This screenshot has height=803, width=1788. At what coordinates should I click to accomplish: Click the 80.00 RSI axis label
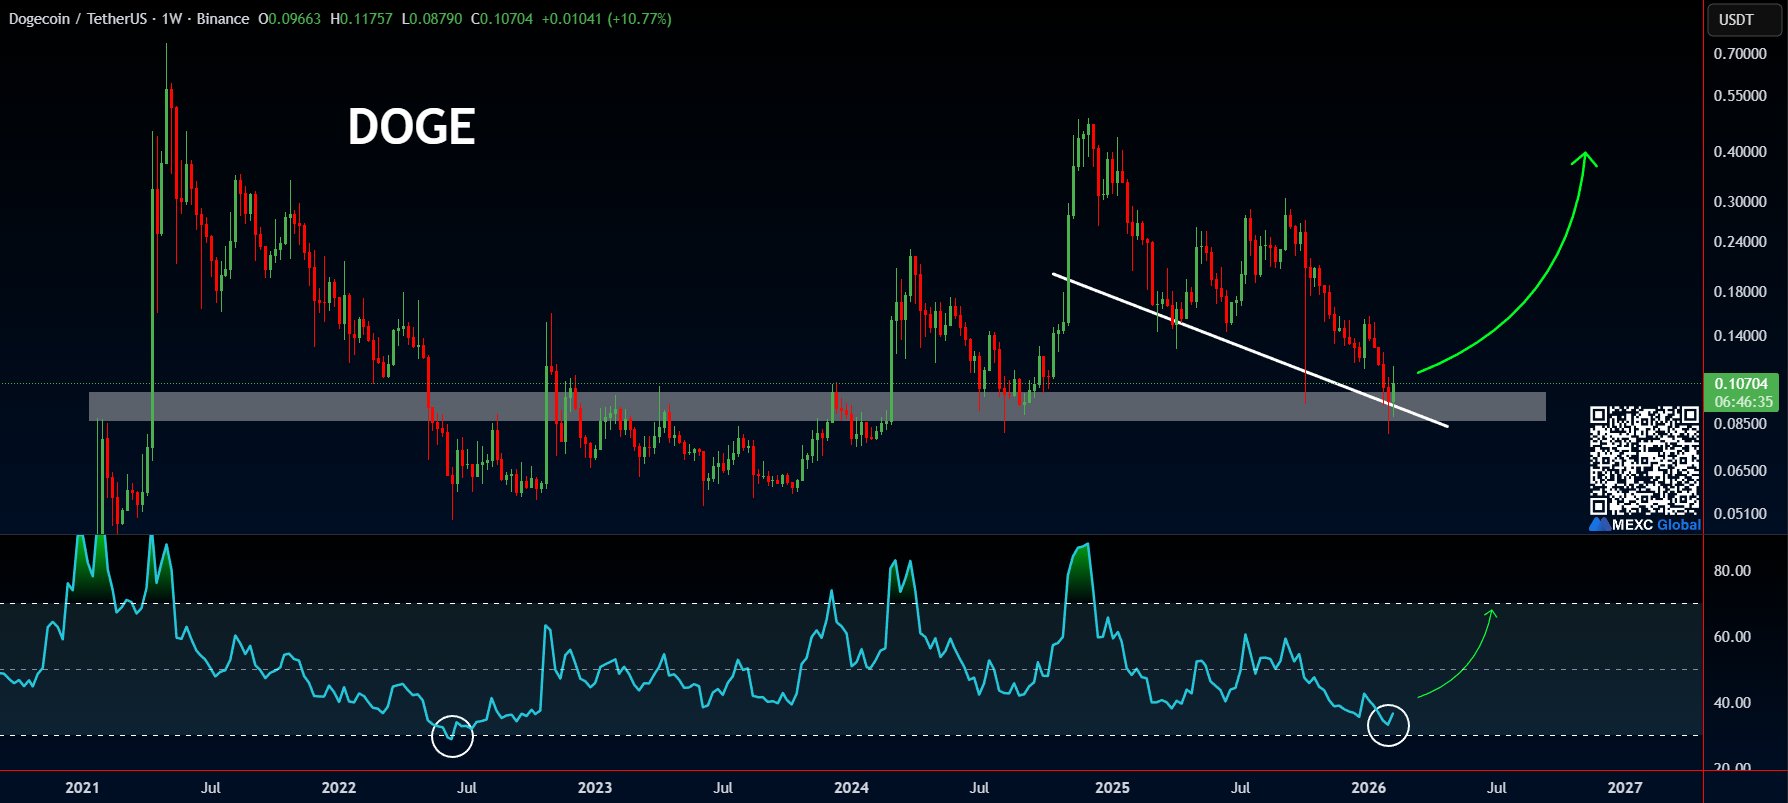[x=1732, y=571]
